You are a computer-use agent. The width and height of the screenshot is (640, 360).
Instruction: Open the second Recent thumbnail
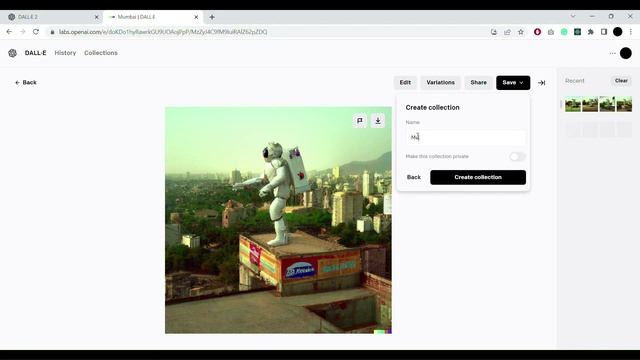(x=590, y=104)
